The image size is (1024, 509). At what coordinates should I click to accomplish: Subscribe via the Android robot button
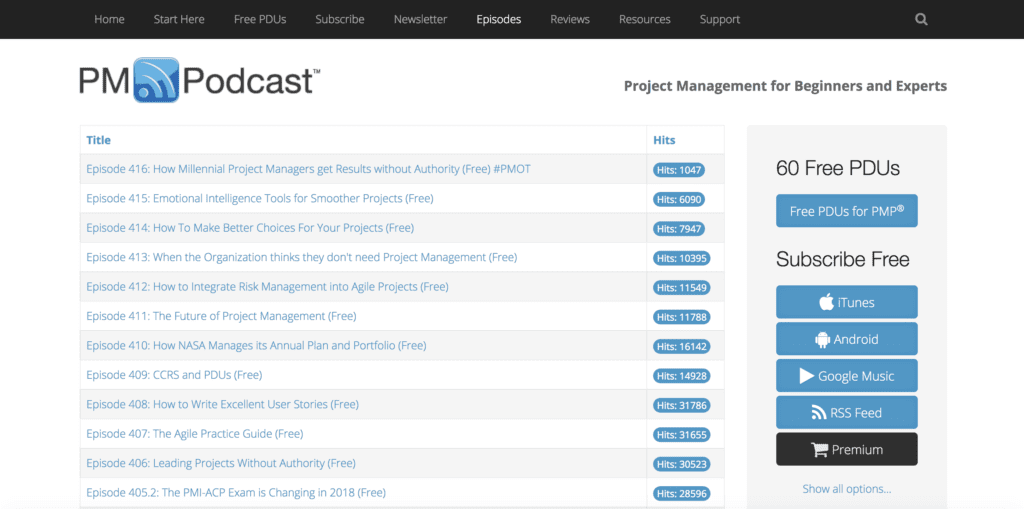[x=846, y=338]
